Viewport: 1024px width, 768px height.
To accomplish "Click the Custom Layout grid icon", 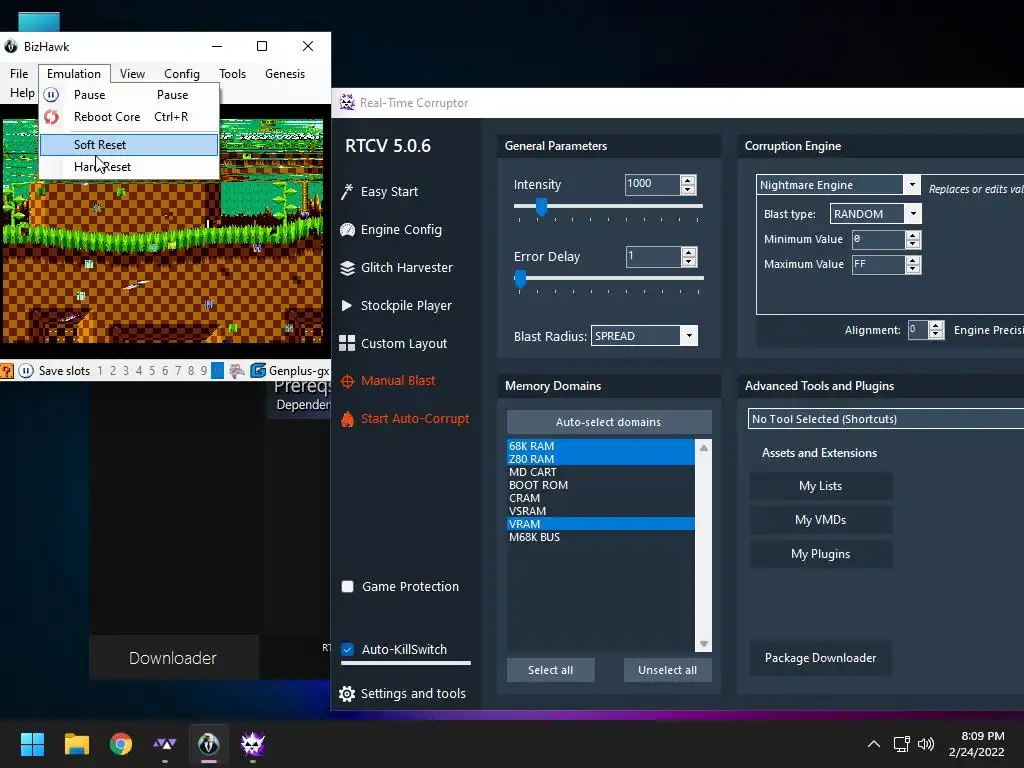I will (347, 343).
